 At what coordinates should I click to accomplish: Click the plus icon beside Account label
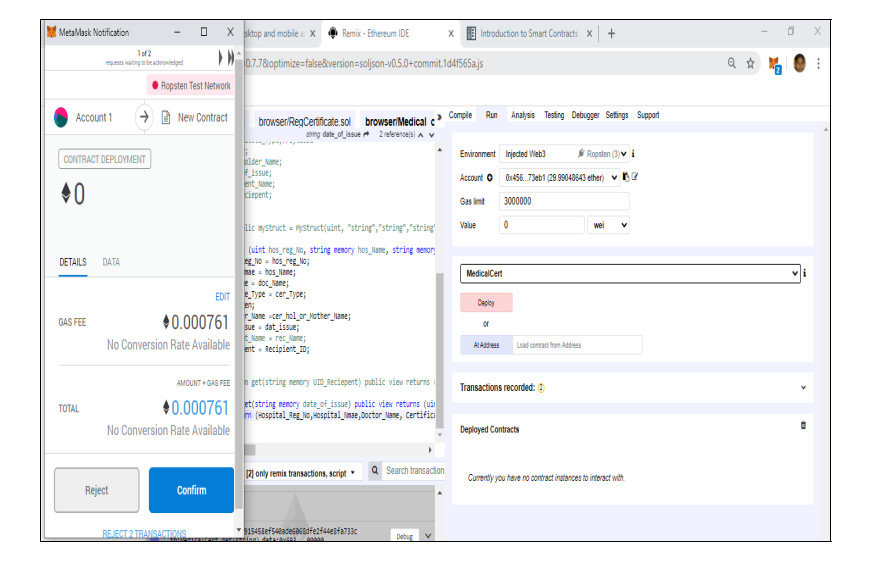click(x=490, y=178)
